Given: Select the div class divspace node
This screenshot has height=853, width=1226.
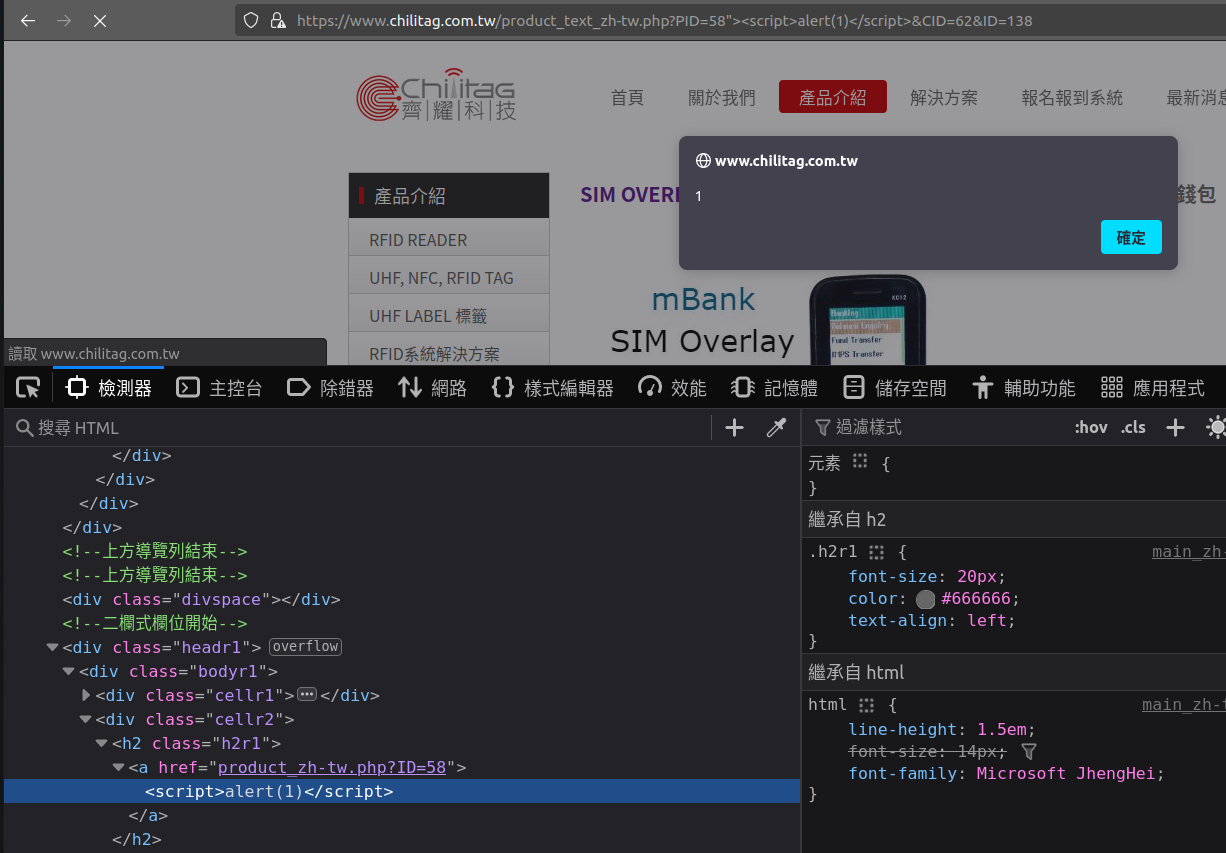Looking at the screenshot, I should tap(402, 600).
